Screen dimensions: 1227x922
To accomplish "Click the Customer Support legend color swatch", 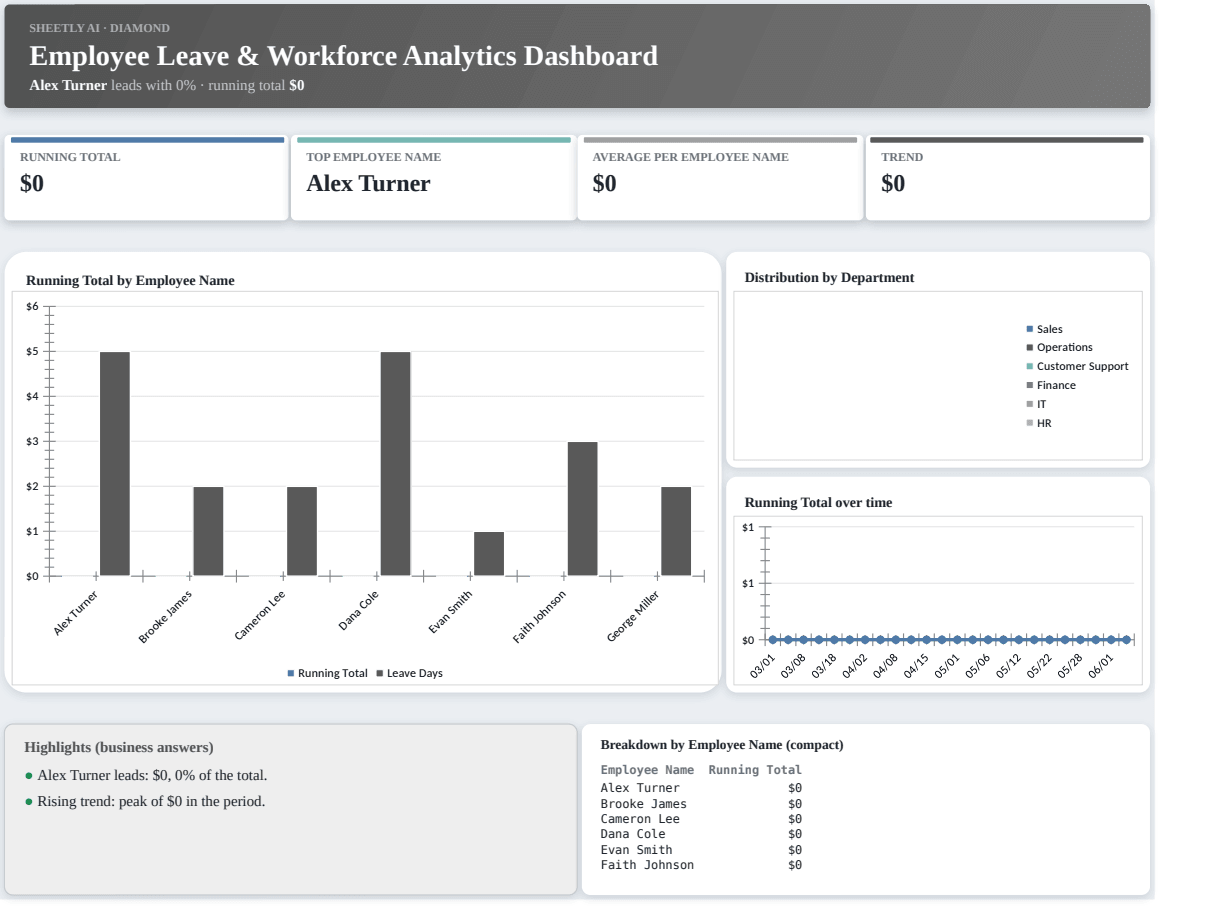I will pyautogui.click(x=1030, y=366).
